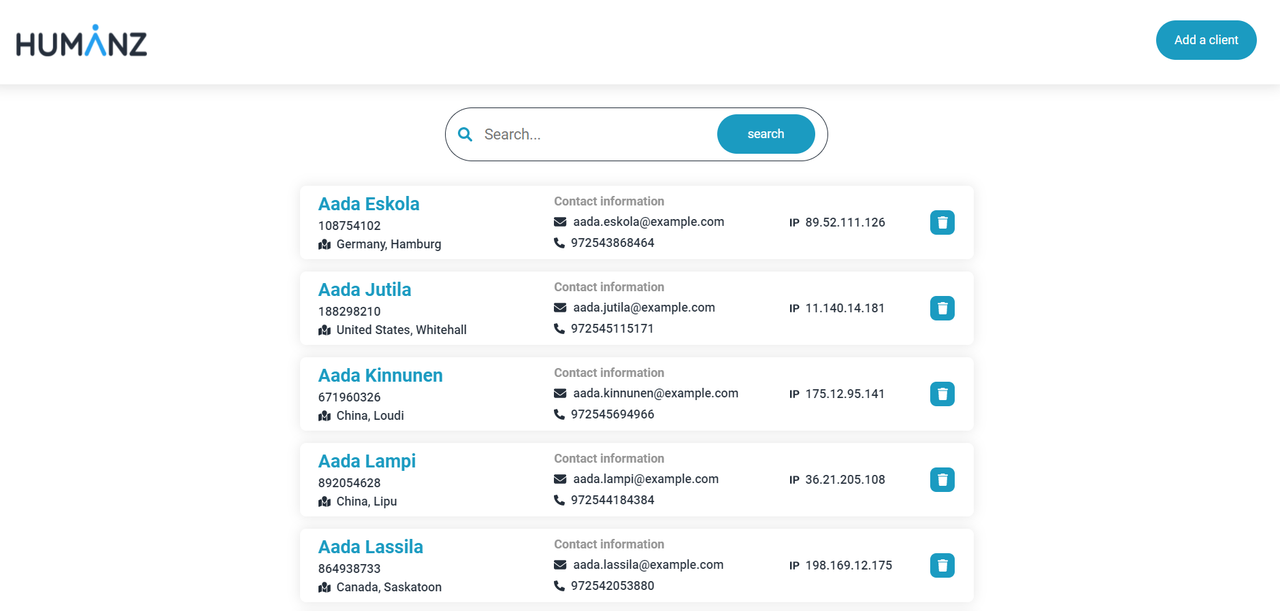Click phone number 972545115171
Screen dimensions: 1280x611
coord(613,329)
